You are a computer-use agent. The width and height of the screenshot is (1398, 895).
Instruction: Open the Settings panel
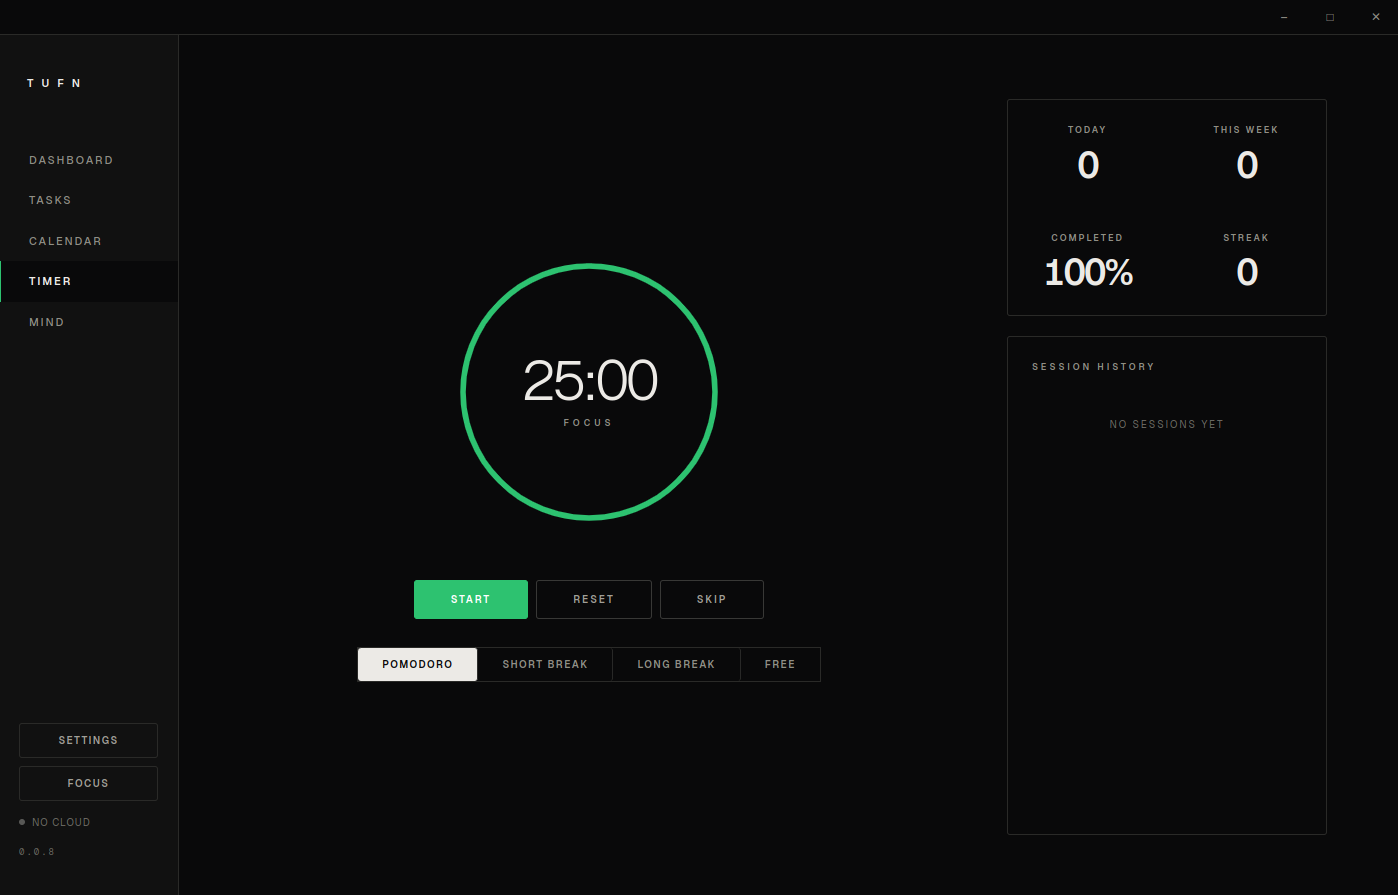tap(88, 740)
